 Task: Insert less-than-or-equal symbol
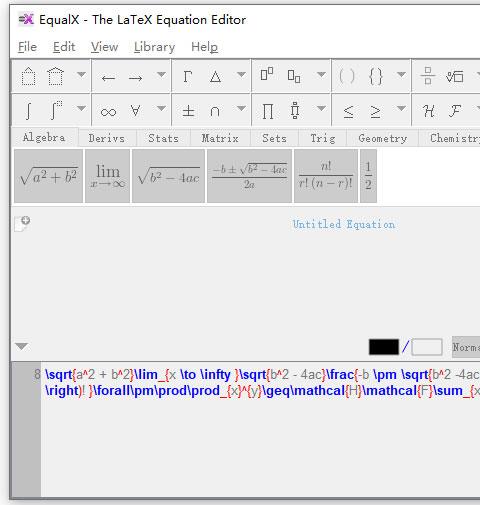(348, 111)
